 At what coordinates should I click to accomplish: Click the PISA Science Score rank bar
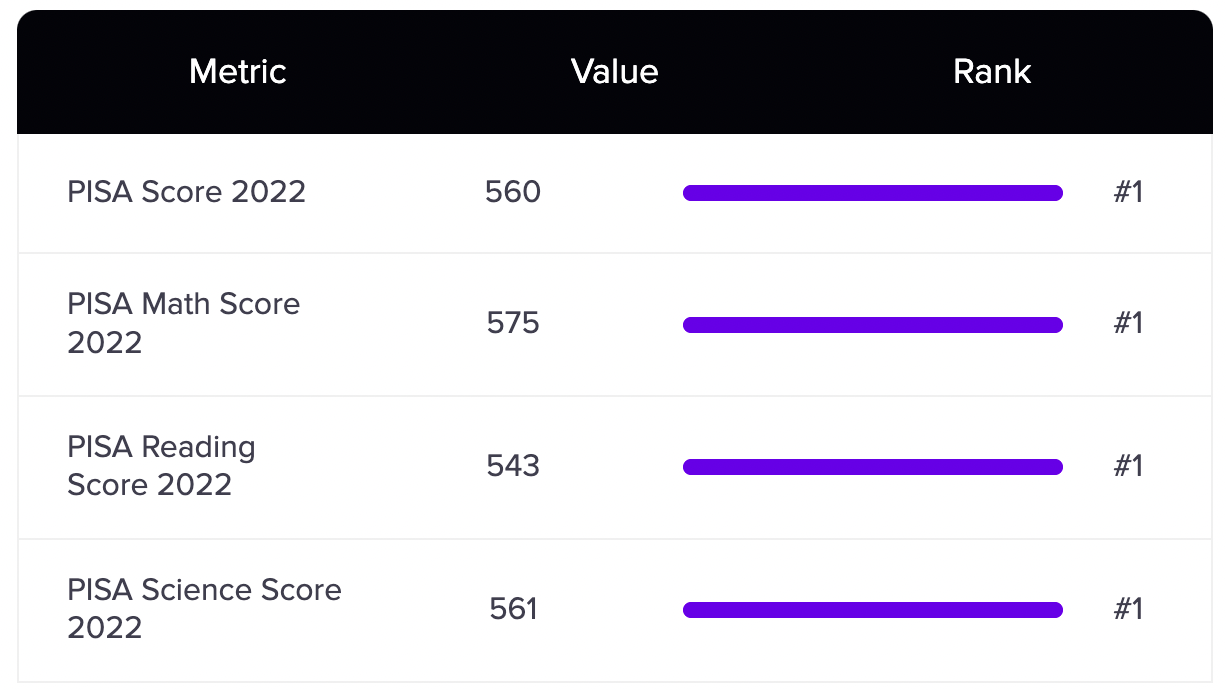[x=873, y=610]
